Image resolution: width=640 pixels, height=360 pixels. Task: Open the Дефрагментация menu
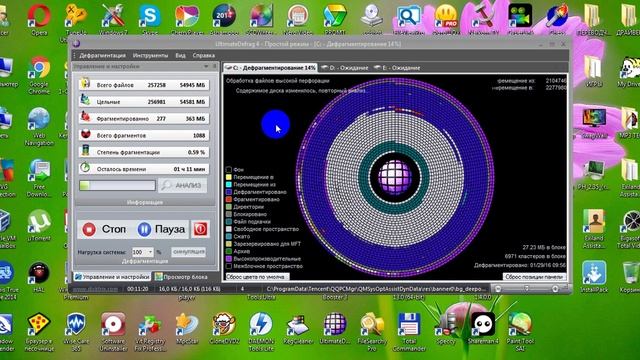(x=102, y=56)
